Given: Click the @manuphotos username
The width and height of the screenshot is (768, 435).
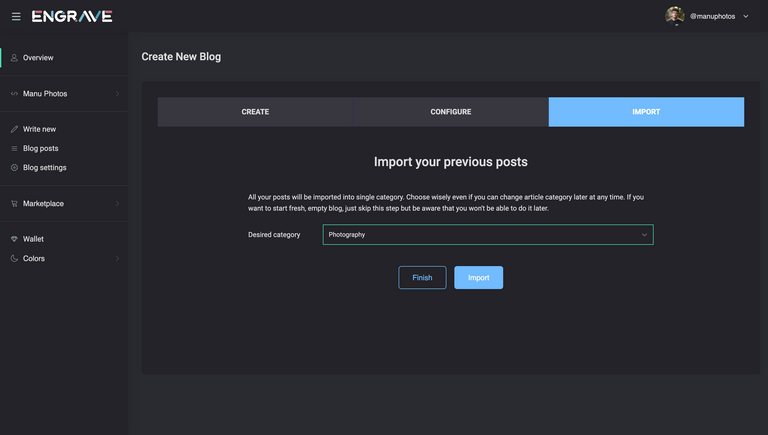Looking at the screenshot, I should click(712, 16).
